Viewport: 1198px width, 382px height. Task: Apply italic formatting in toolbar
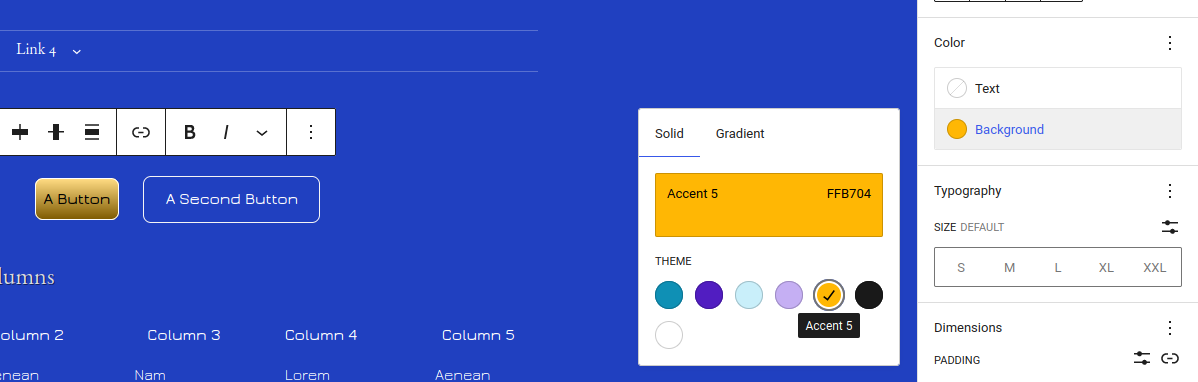[226, 132]
